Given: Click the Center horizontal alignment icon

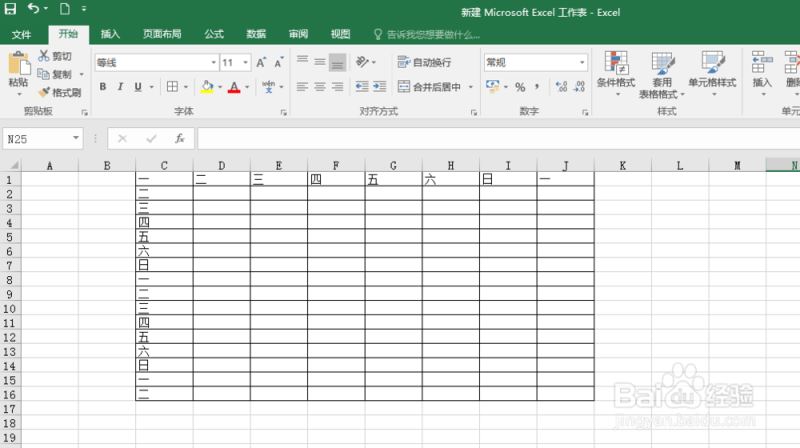Looking at the screenshot, I should pyautogui.click(x=320, y=87).
